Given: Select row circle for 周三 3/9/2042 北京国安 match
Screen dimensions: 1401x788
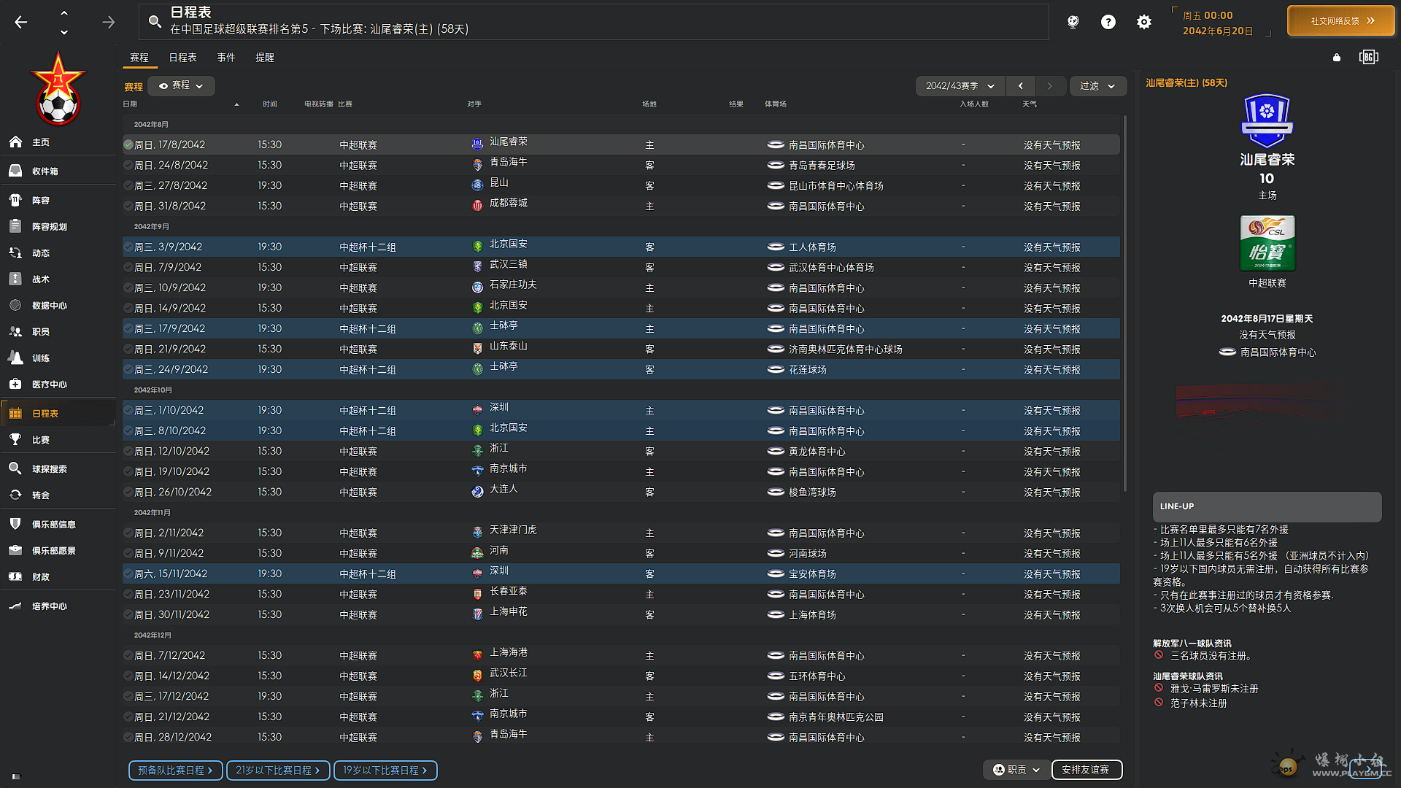Looking at the screenshot, I should [128, 247].
